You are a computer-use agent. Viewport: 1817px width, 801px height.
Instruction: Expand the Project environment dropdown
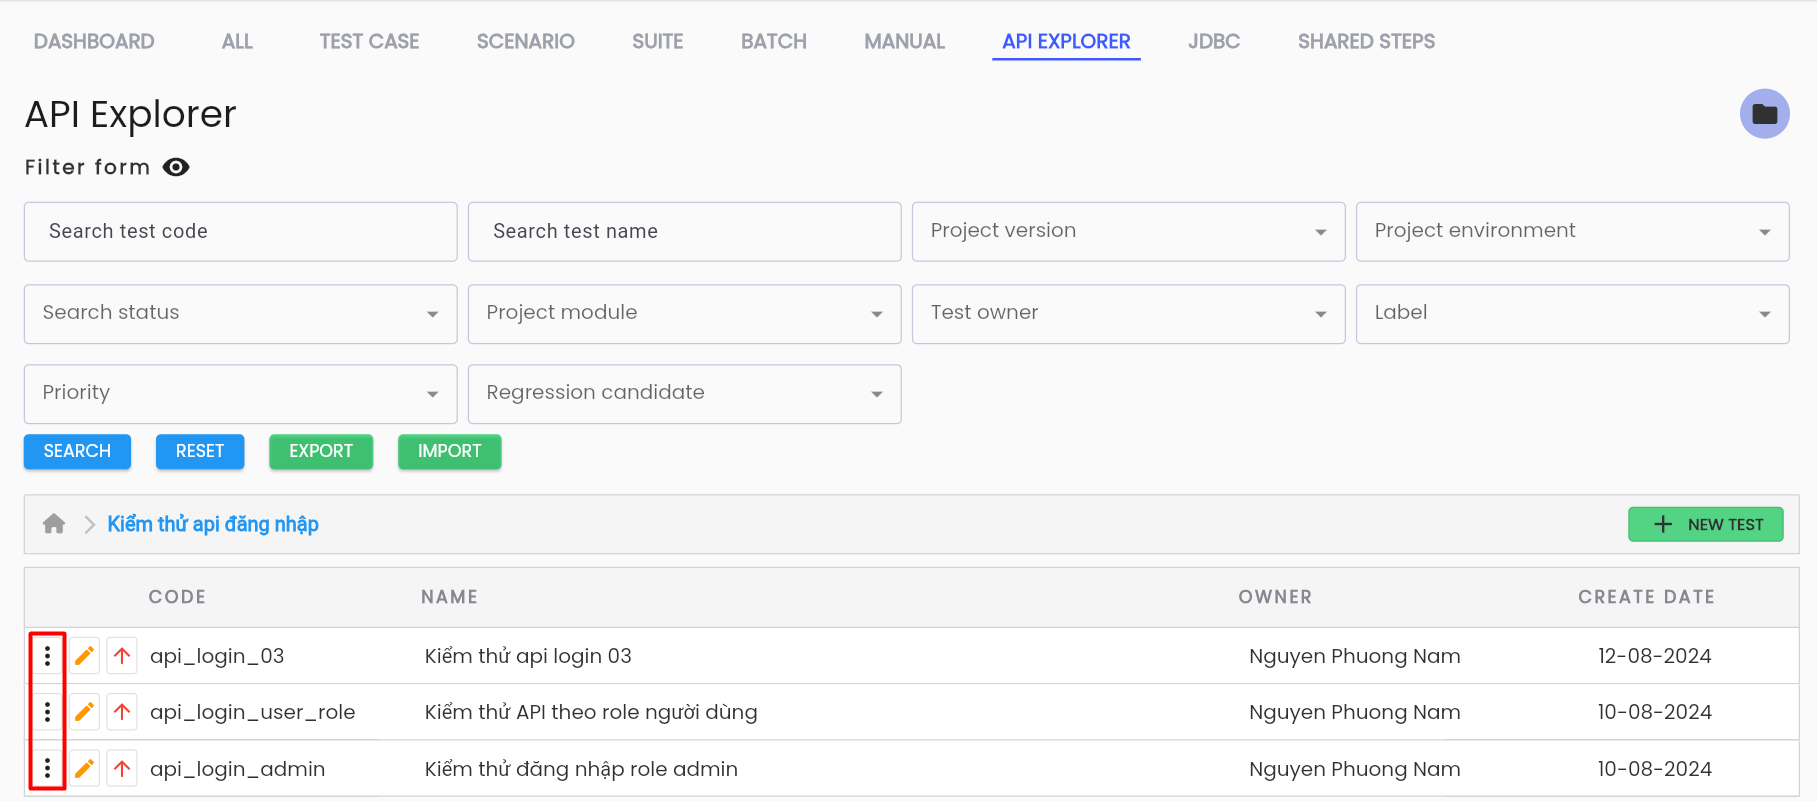(x=1572, y=231)
